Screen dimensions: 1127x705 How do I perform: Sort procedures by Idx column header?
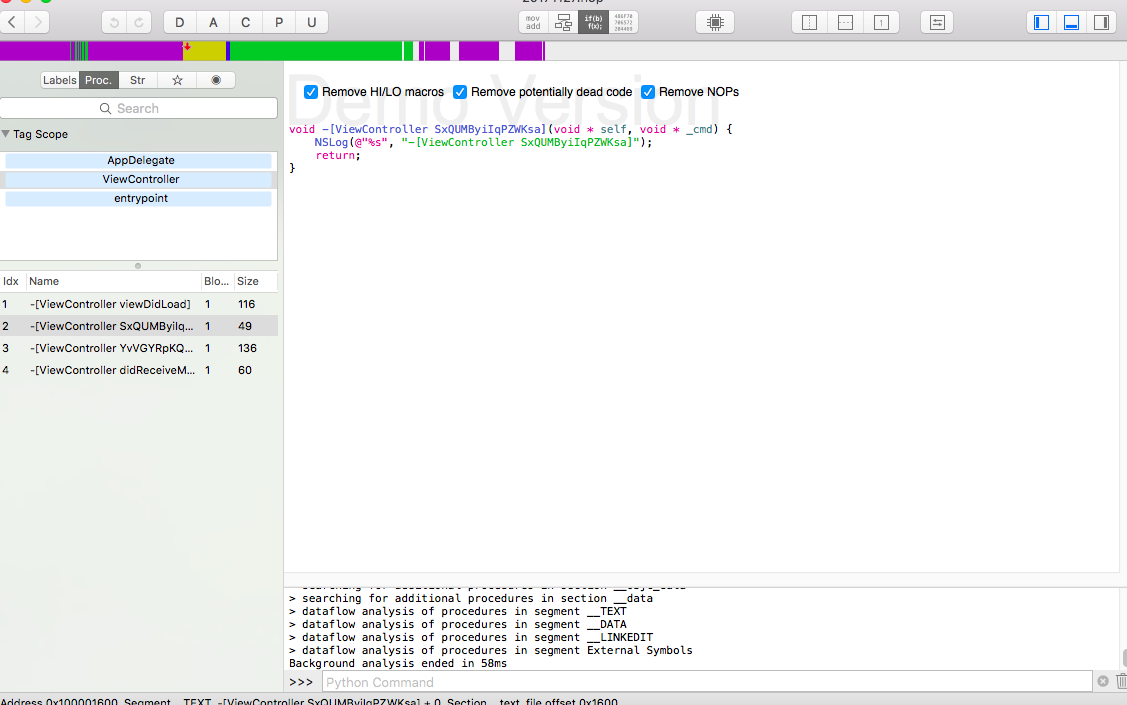(x=12, y=281)
